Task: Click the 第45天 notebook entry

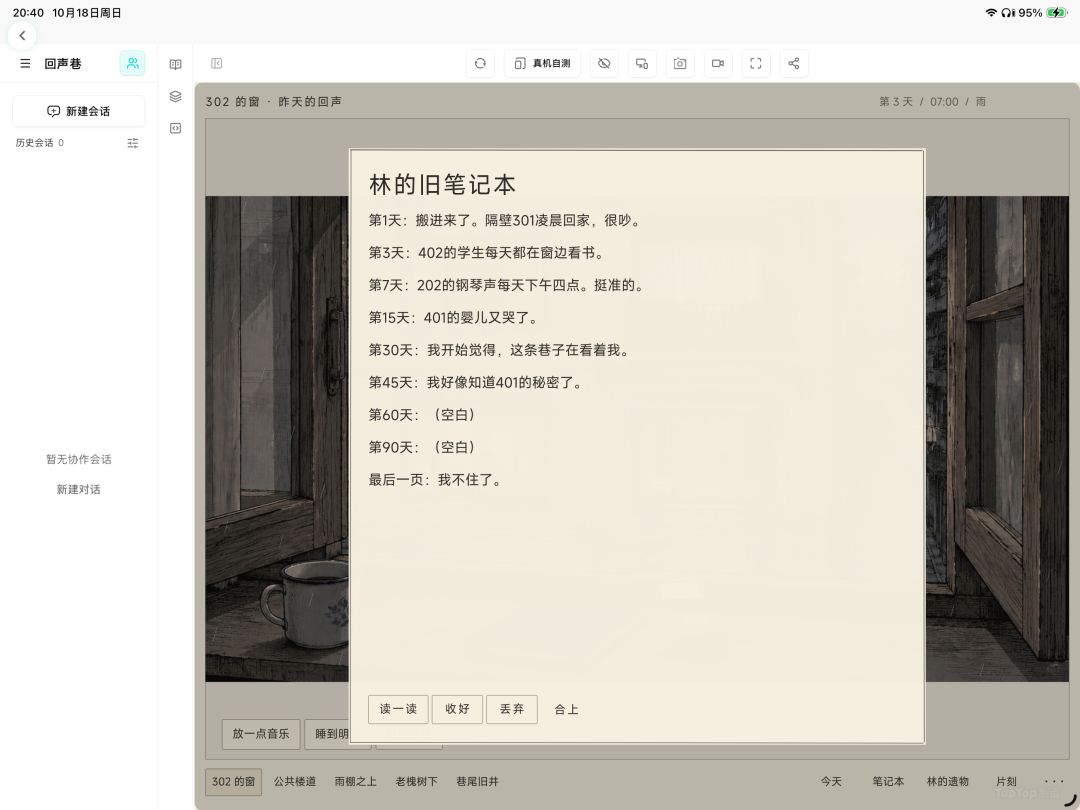Action: pyautogui.click(x=475, y=383)
